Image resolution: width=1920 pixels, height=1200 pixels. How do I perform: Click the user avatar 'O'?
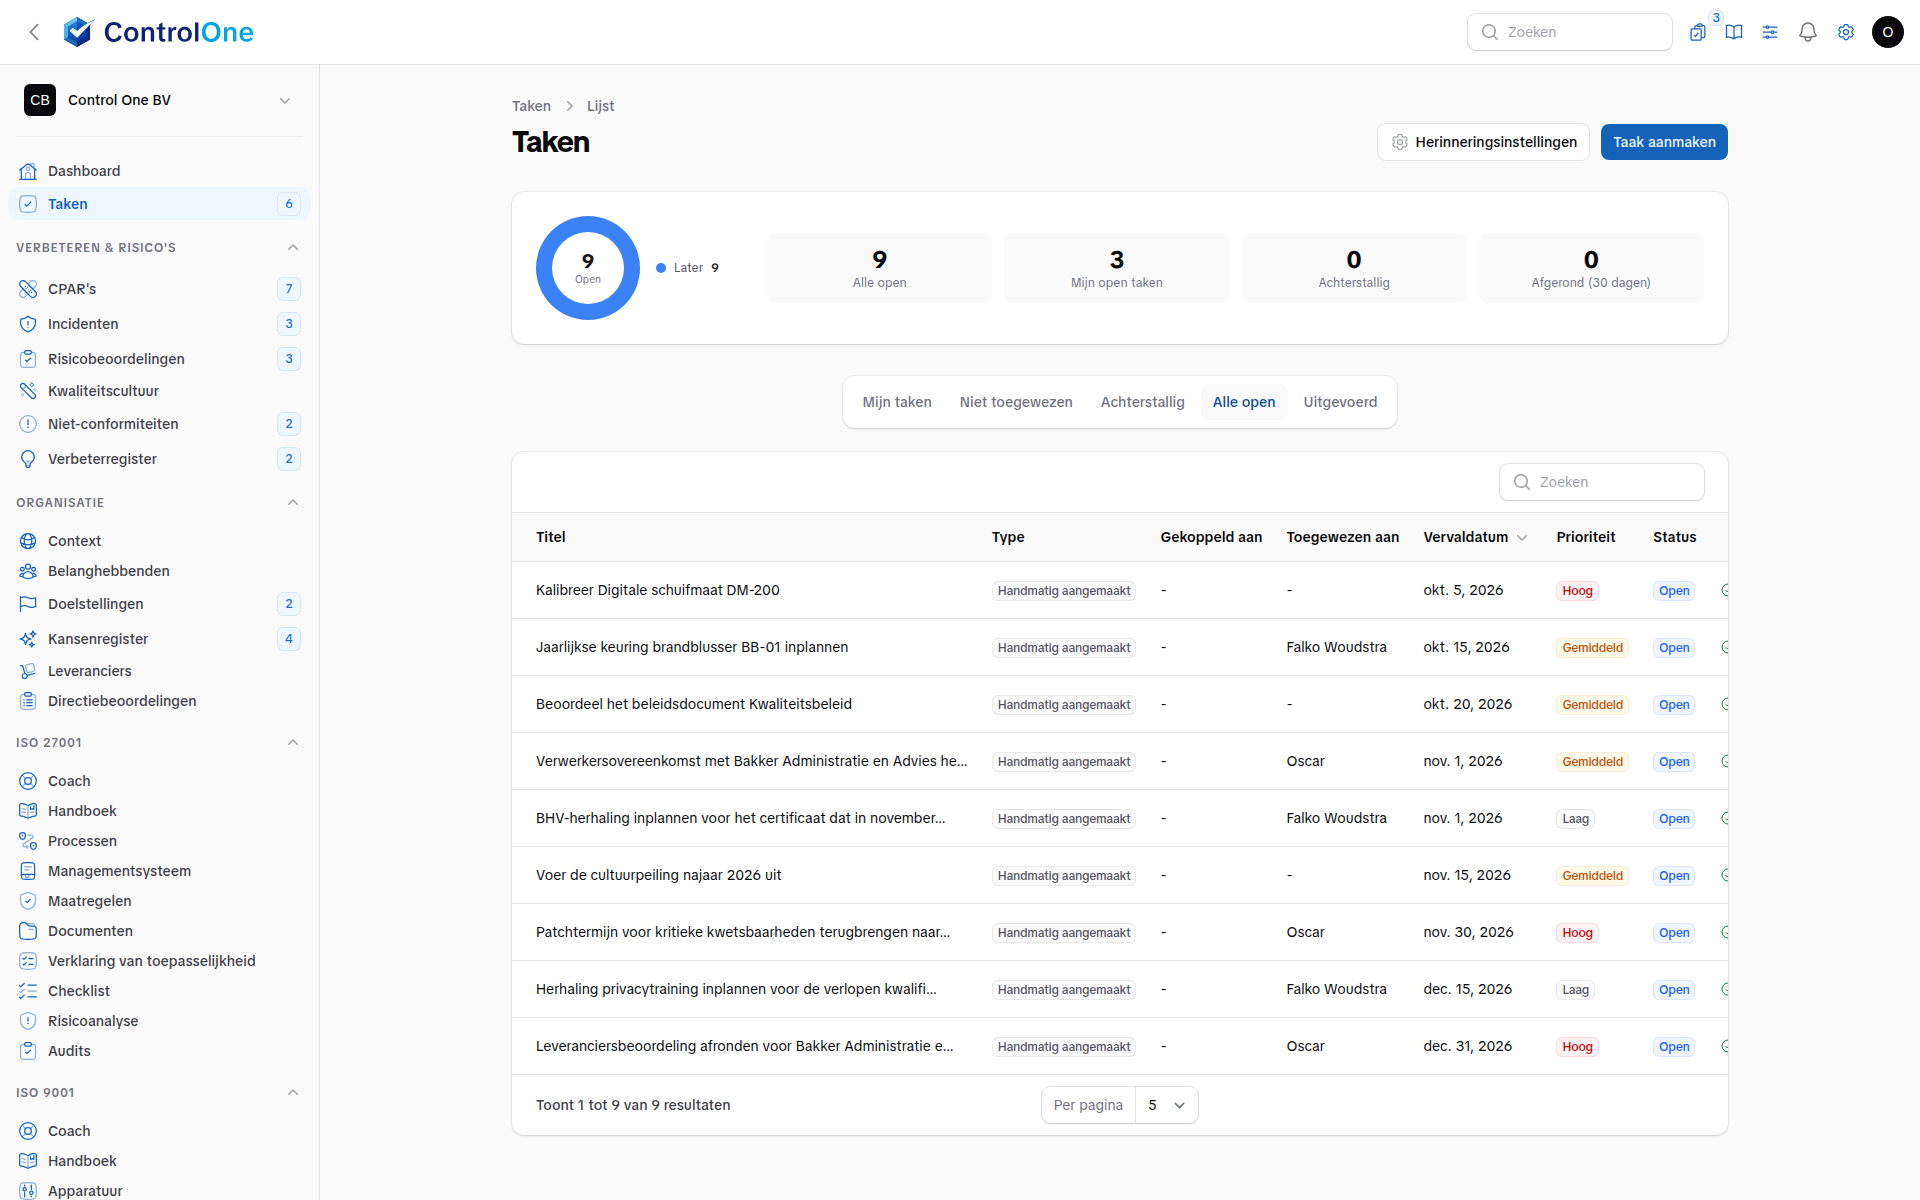(1887, 32)
